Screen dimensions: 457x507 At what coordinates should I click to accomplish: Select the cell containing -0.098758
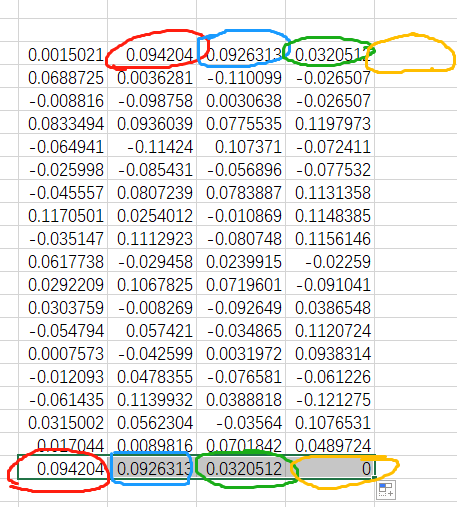(152, 99)
